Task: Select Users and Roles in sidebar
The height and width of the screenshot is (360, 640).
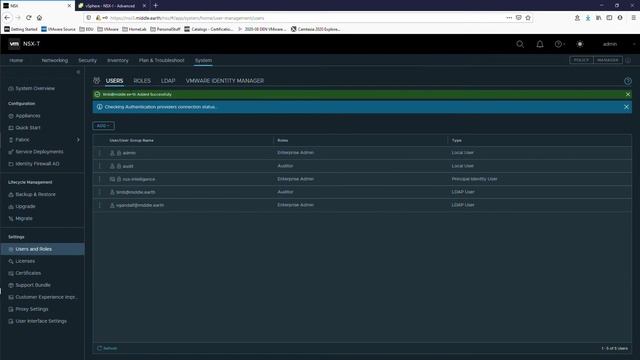Action: click(42, 249)
